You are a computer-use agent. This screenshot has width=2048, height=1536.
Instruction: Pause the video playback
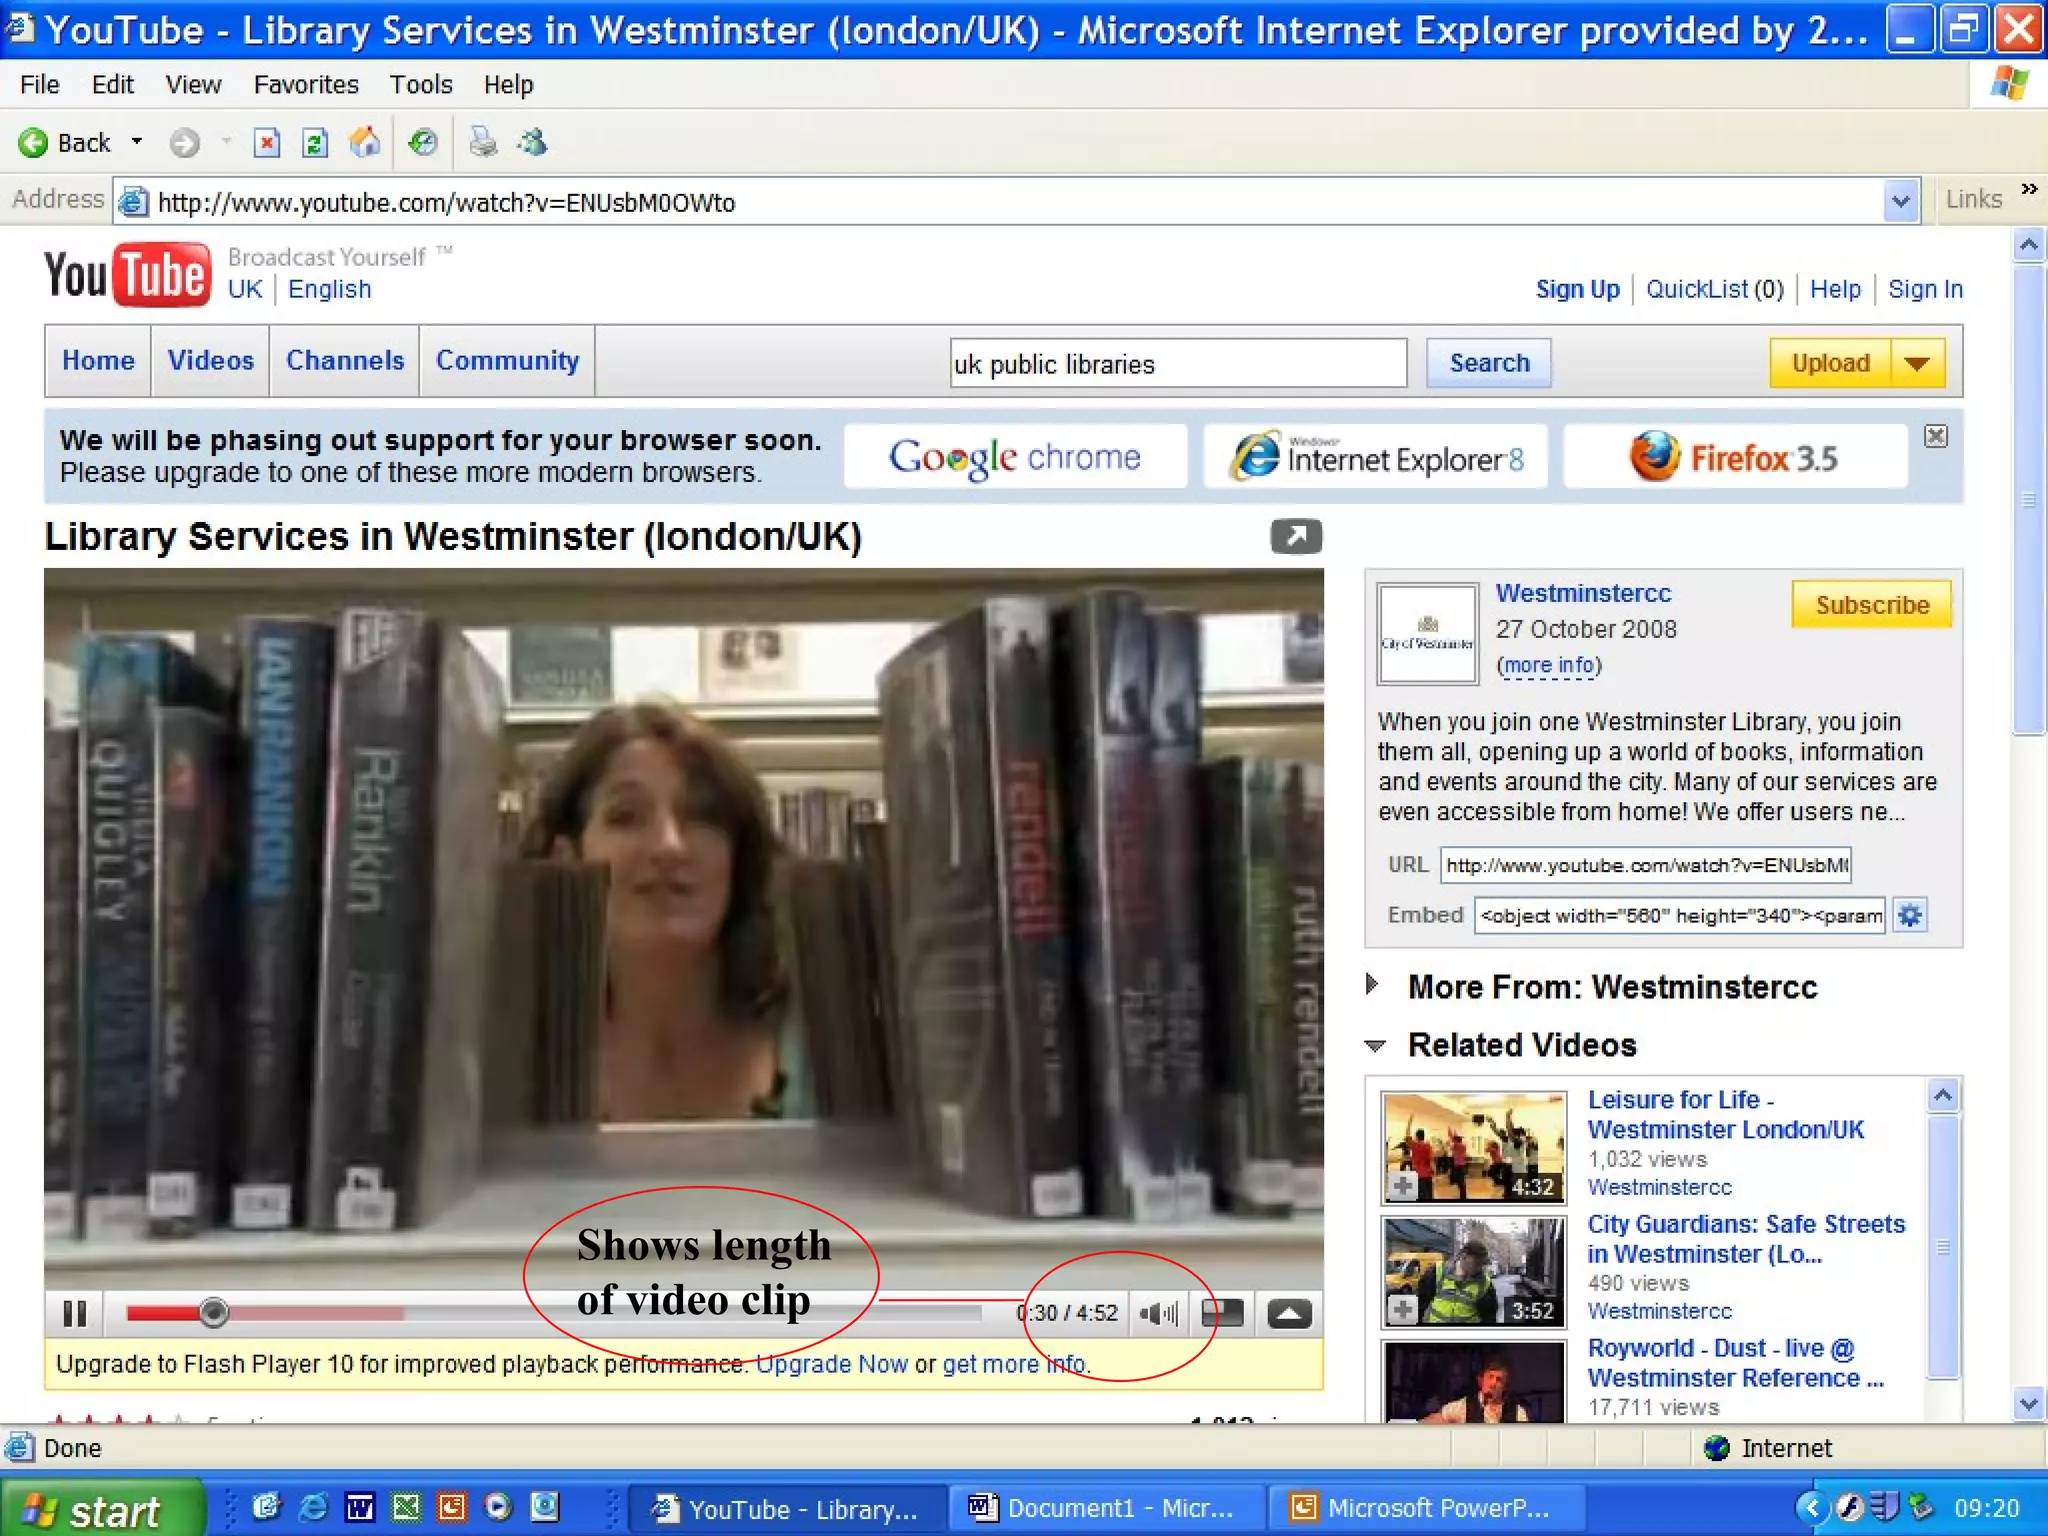pos(74,1313)
